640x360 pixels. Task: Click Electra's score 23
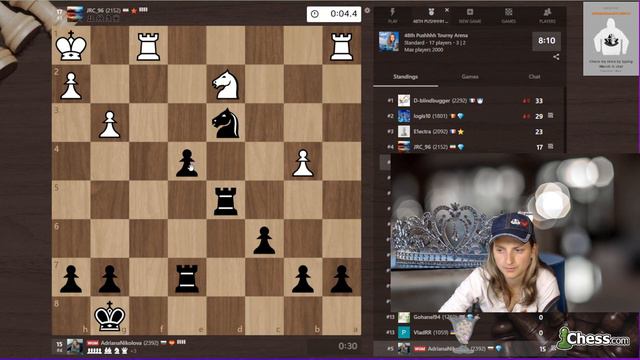[539, 132]
